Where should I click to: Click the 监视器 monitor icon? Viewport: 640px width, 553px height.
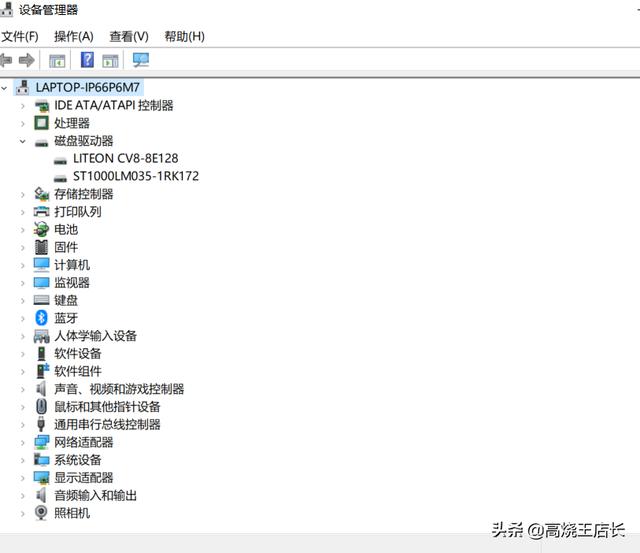point(41,282)
